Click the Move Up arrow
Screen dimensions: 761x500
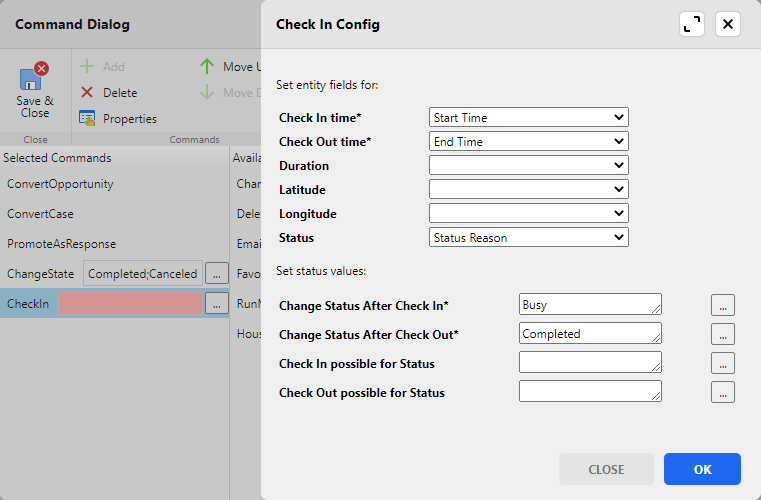(207, 67)
